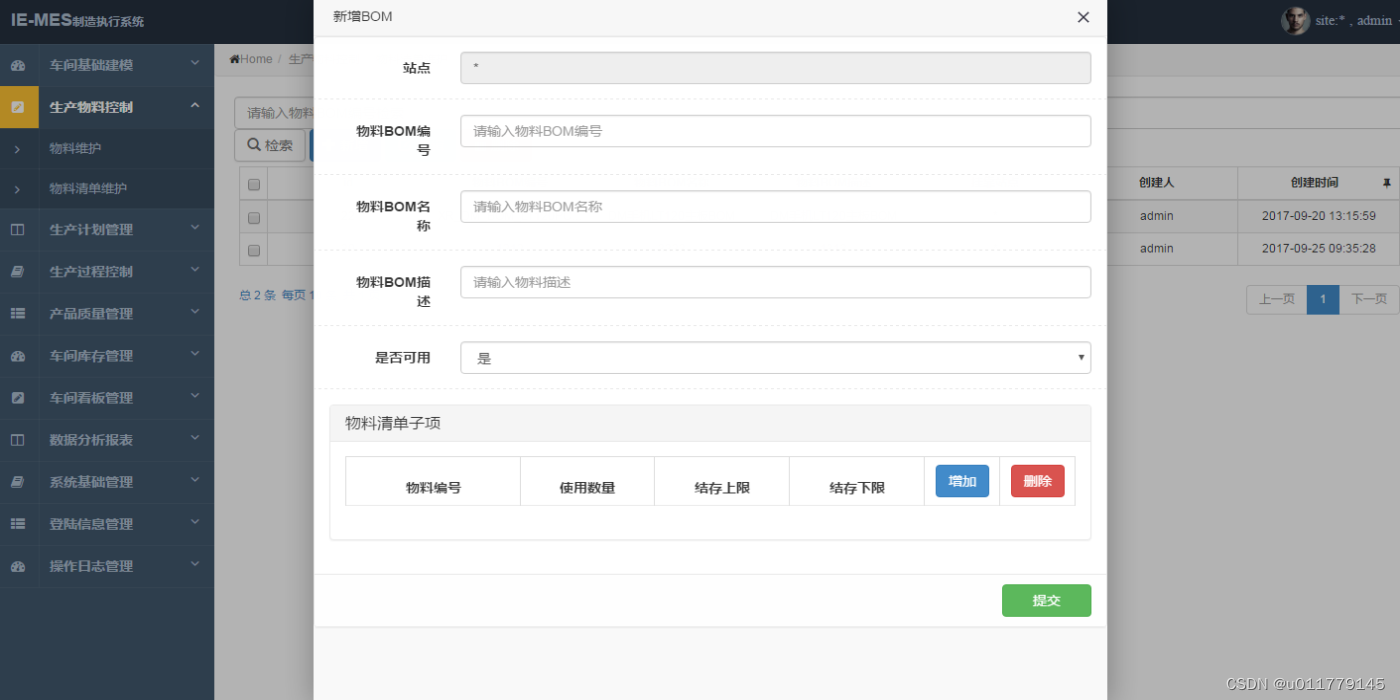Click the 物料BOM编号 input field
This screenshot has height=700, width=1400.
point(774,130)
